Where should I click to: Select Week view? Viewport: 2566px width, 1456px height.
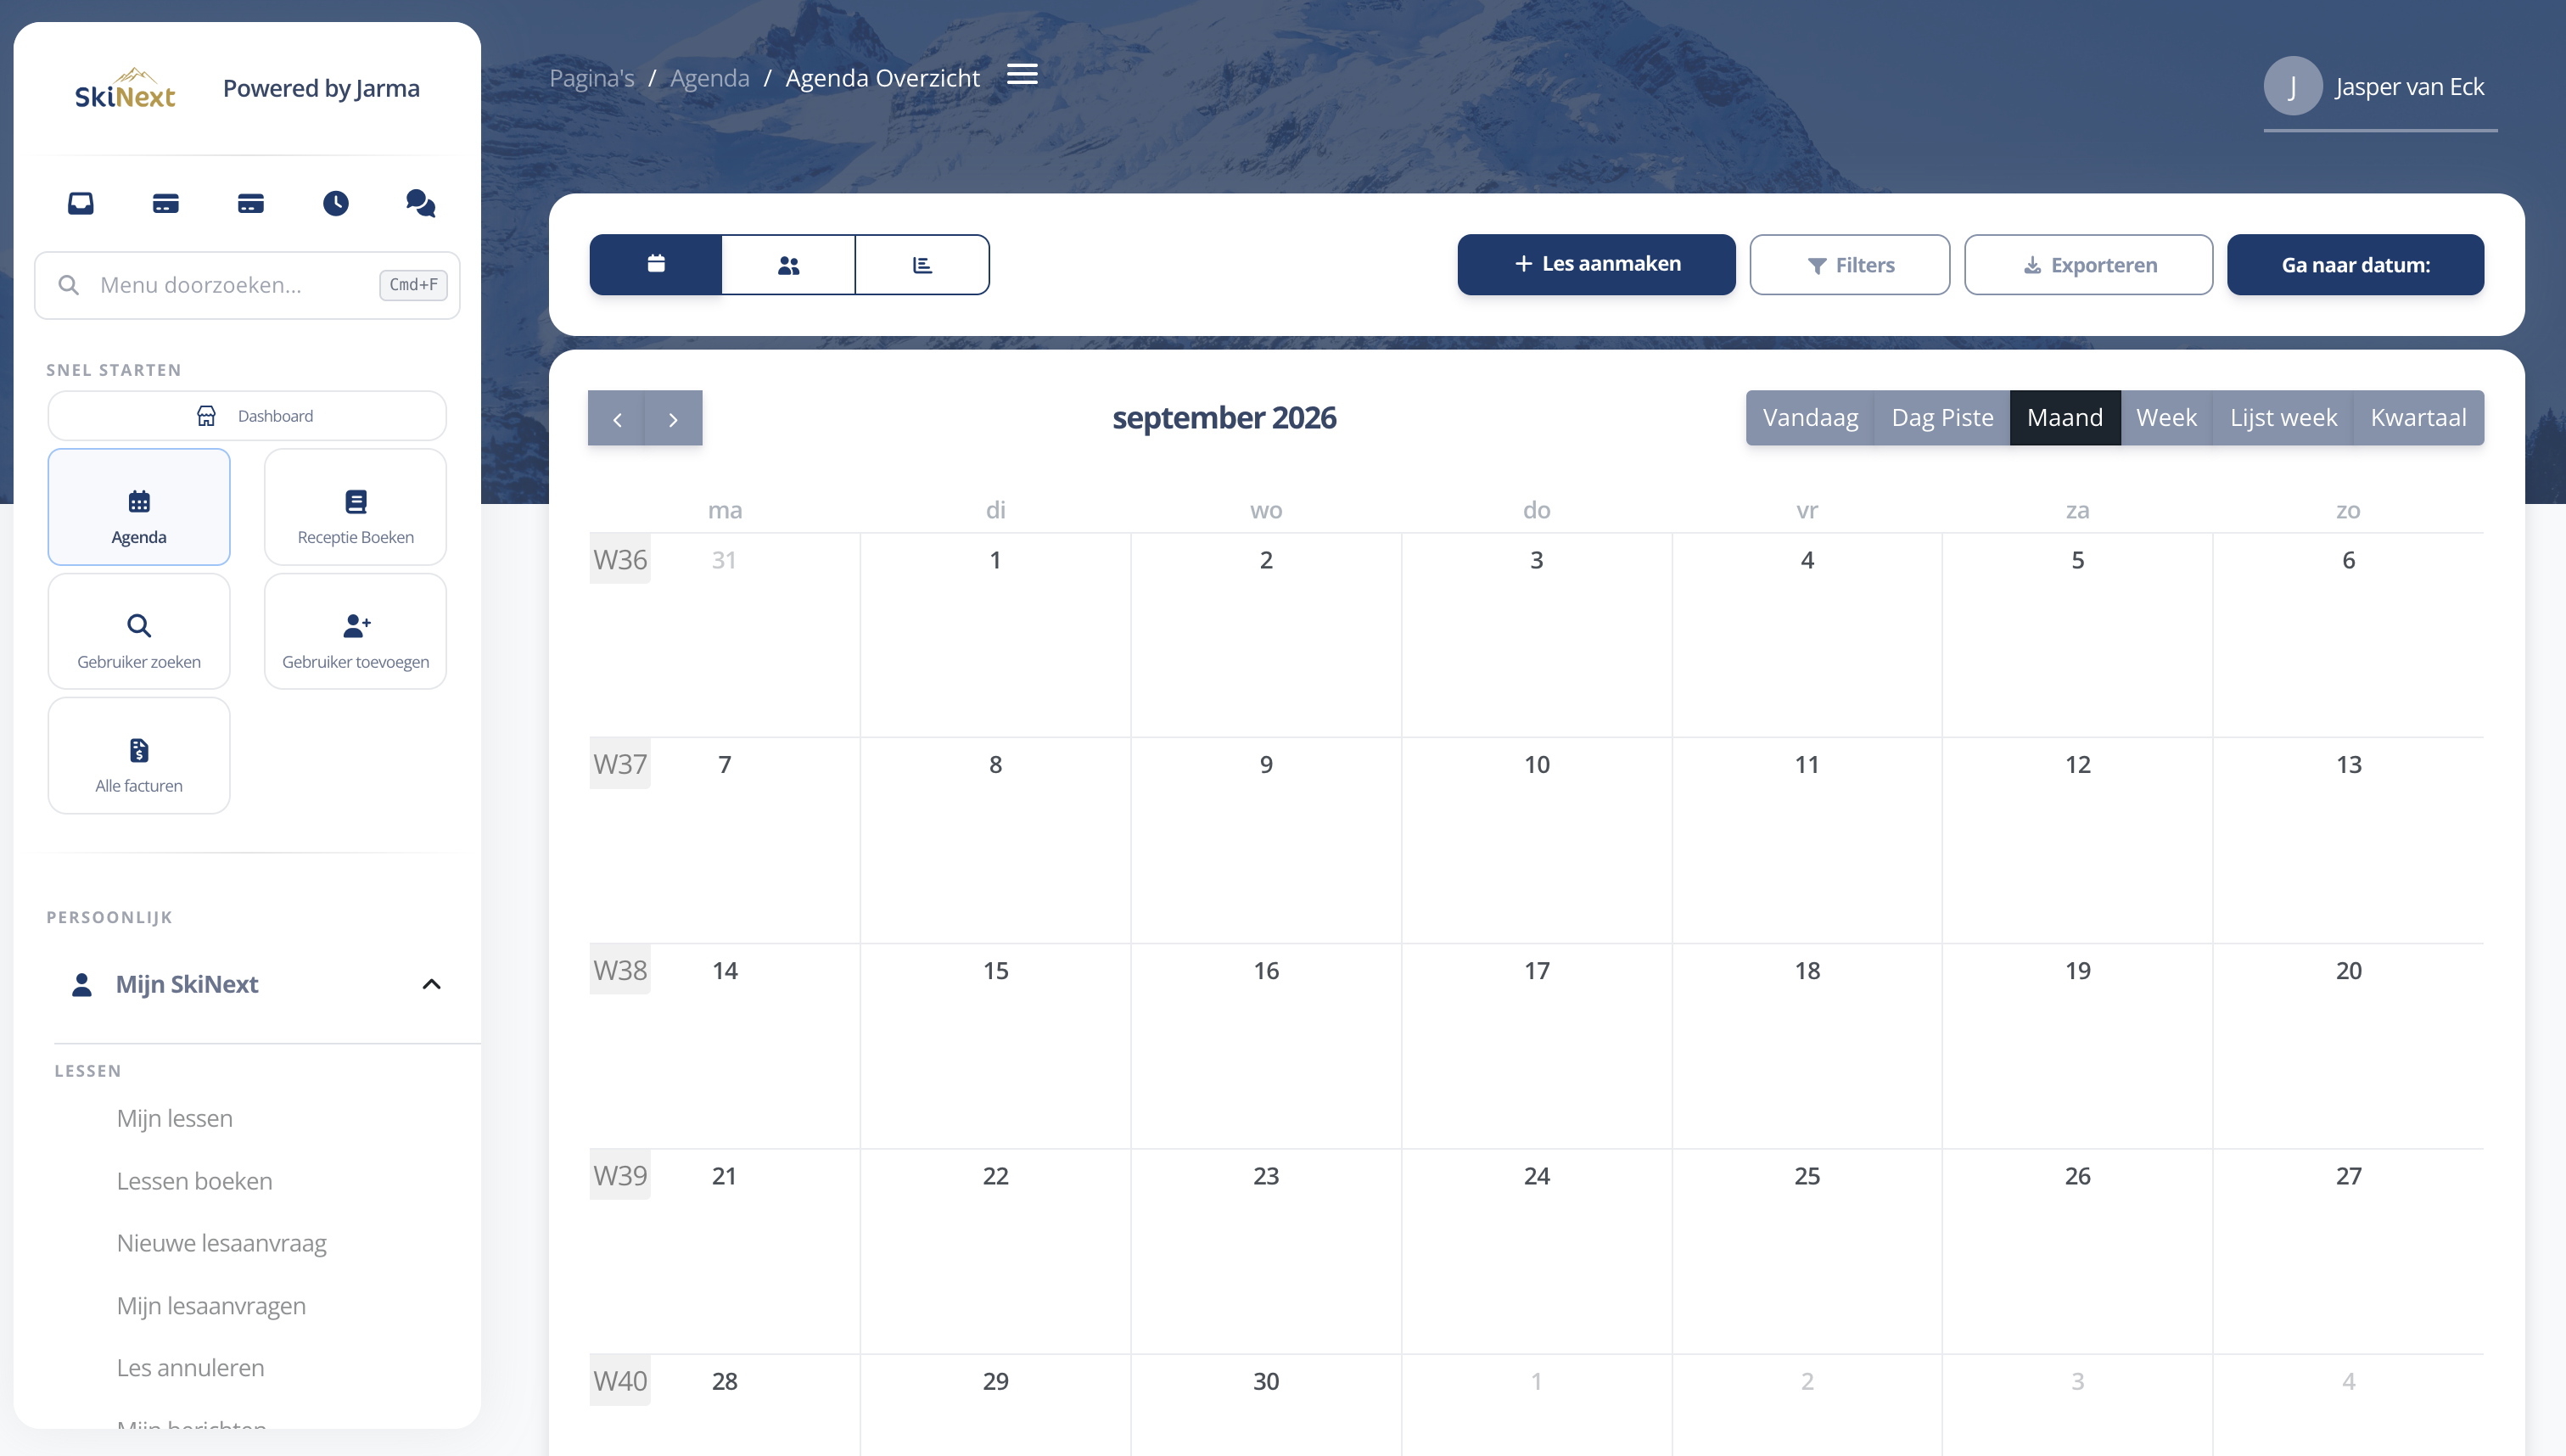tap(2166, 418)
